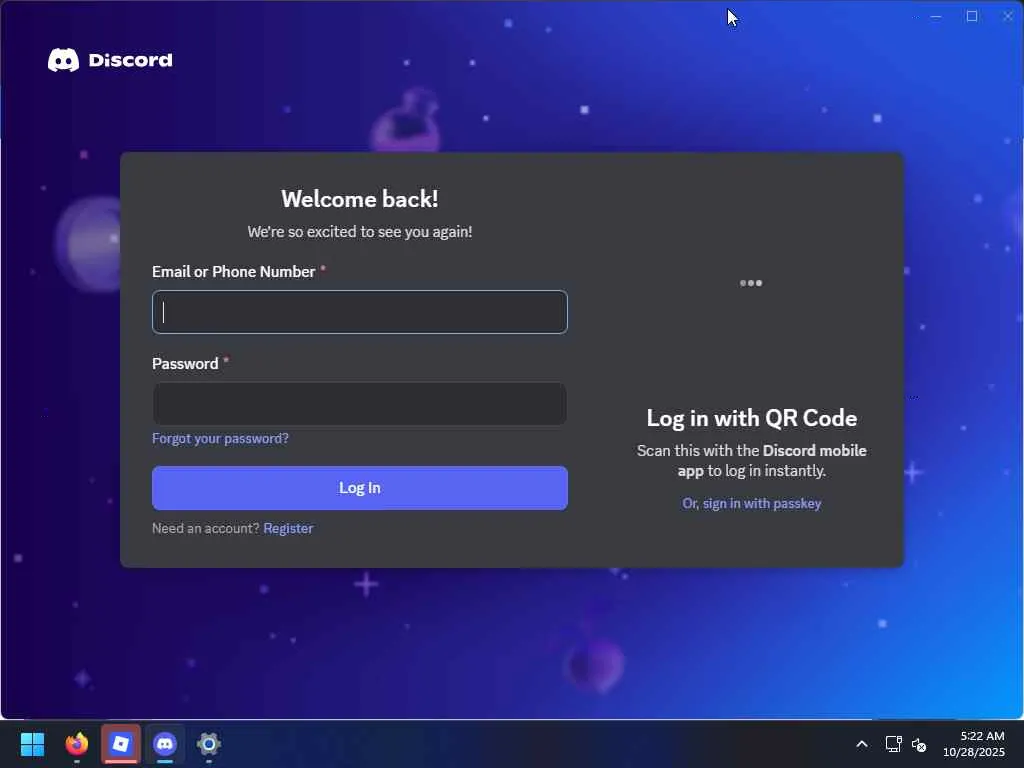
Task: Open the Windows Start menu
Action: pos(32,744)
